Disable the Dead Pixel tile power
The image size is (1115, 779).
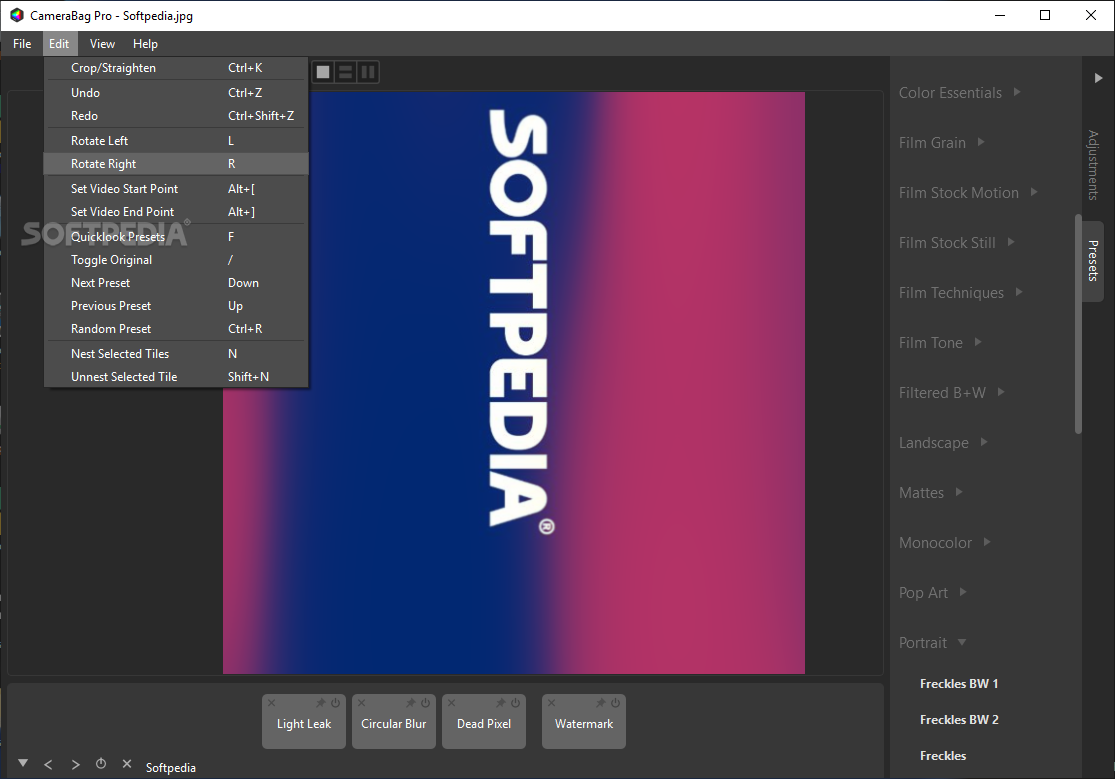coord(516,703)
